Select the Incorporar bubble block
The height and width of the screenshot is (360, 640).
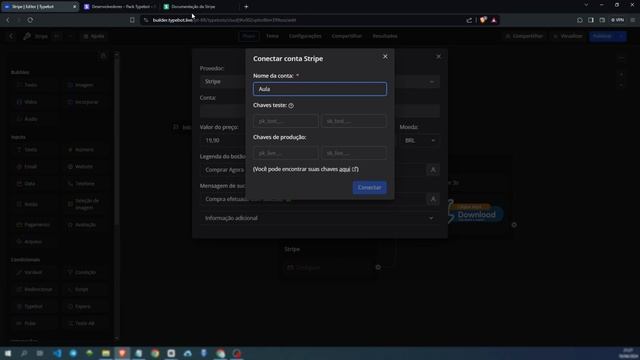coord(84,102)
